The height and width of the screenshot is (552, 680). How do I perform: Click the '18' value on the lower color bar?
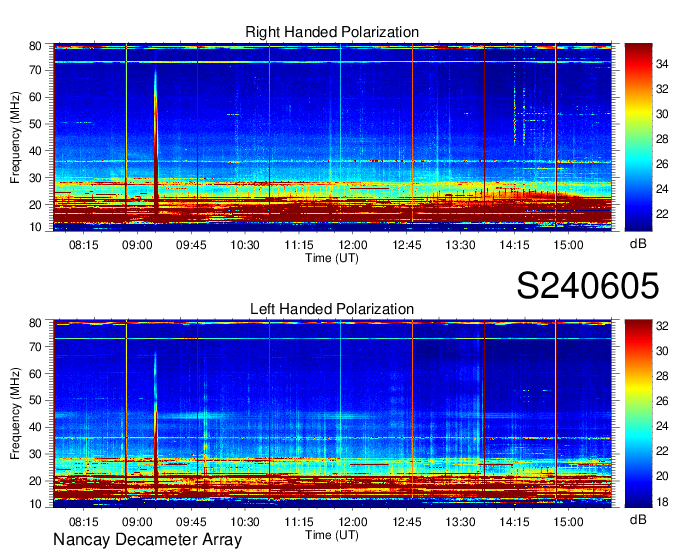pyautogui.click(x=662, y=502)
